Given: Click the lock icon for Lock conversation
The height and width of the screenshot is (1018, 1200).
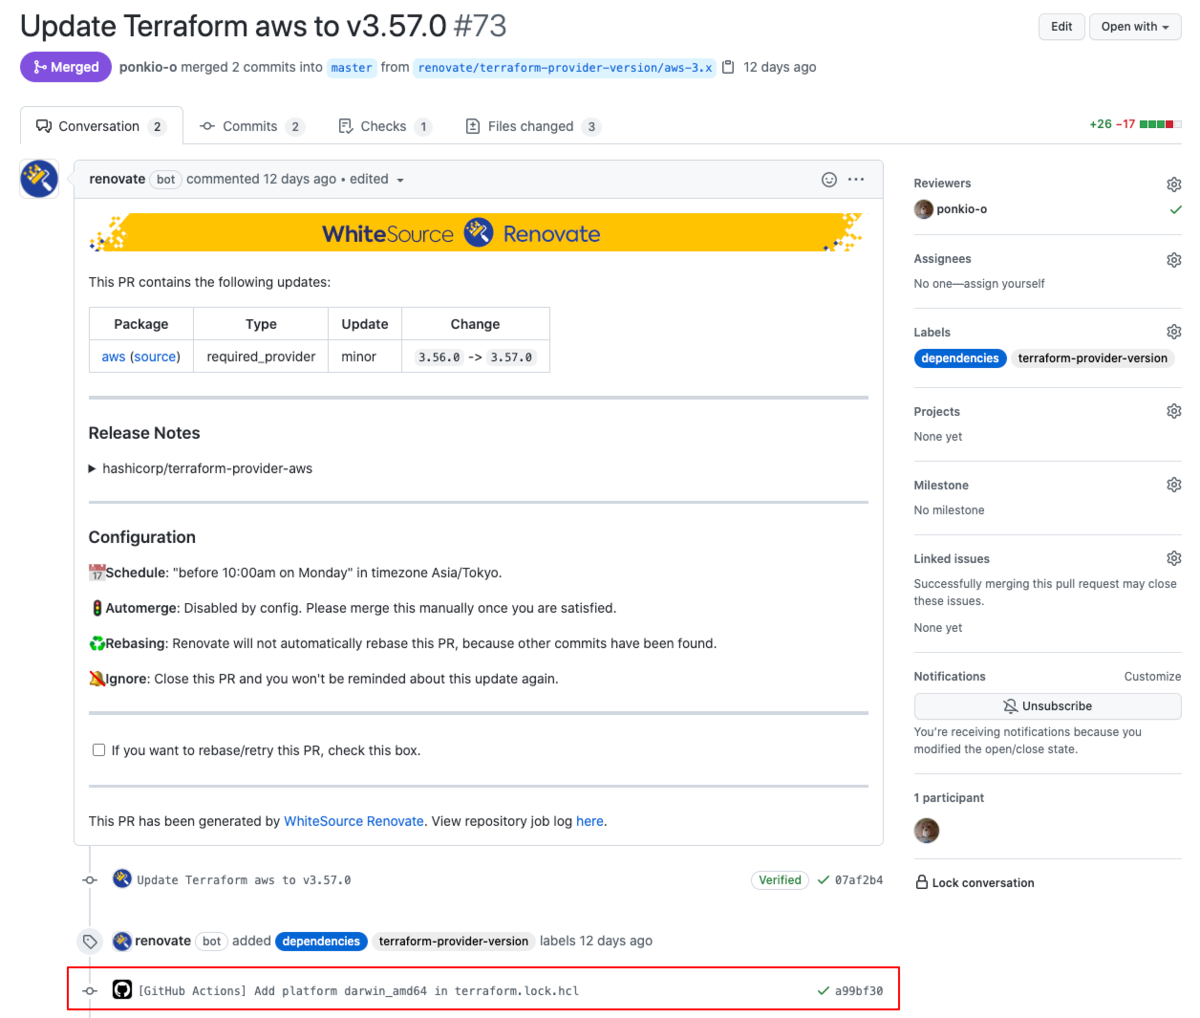Looking at the screenshot, I should point(922,882).
